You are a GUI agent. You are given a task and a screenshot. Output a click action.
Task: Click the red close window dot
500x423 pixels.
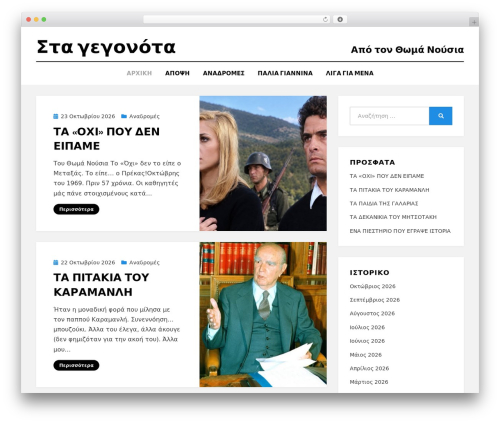click(x=29, y=20)
